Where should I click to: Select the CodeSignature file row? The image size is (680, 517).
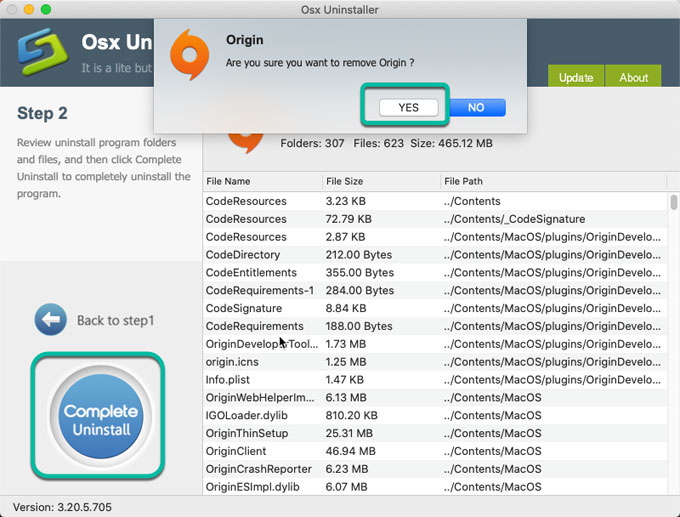tap(435, 308)
